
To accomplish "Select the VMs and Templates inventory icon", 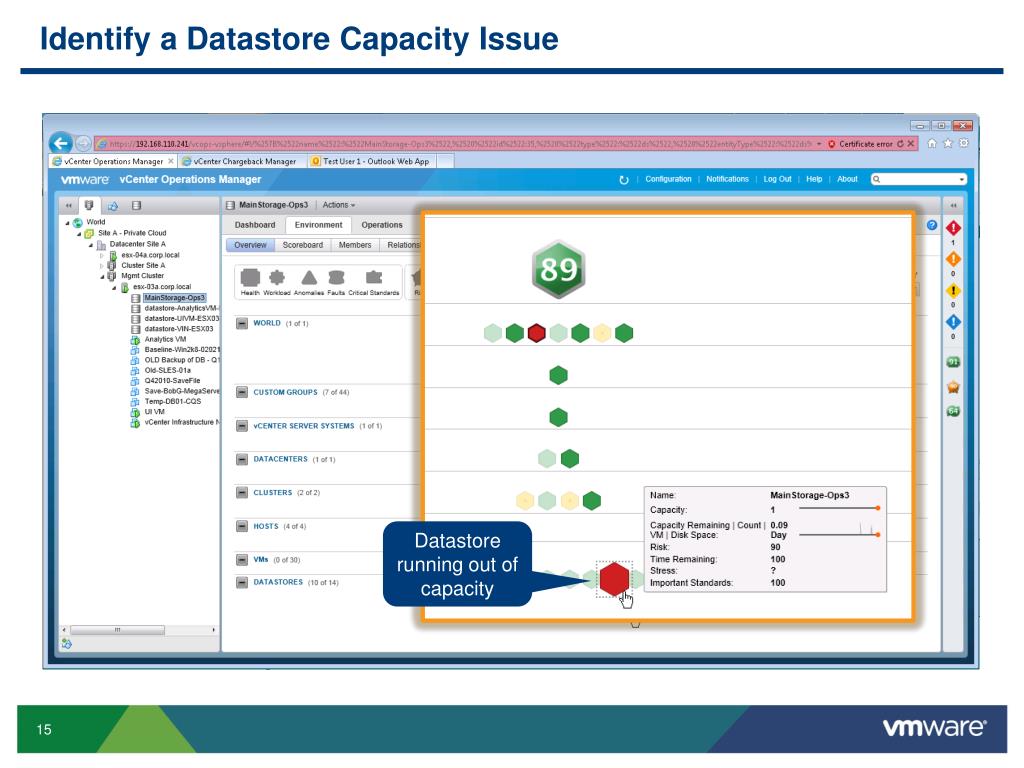I will (113, 206).
